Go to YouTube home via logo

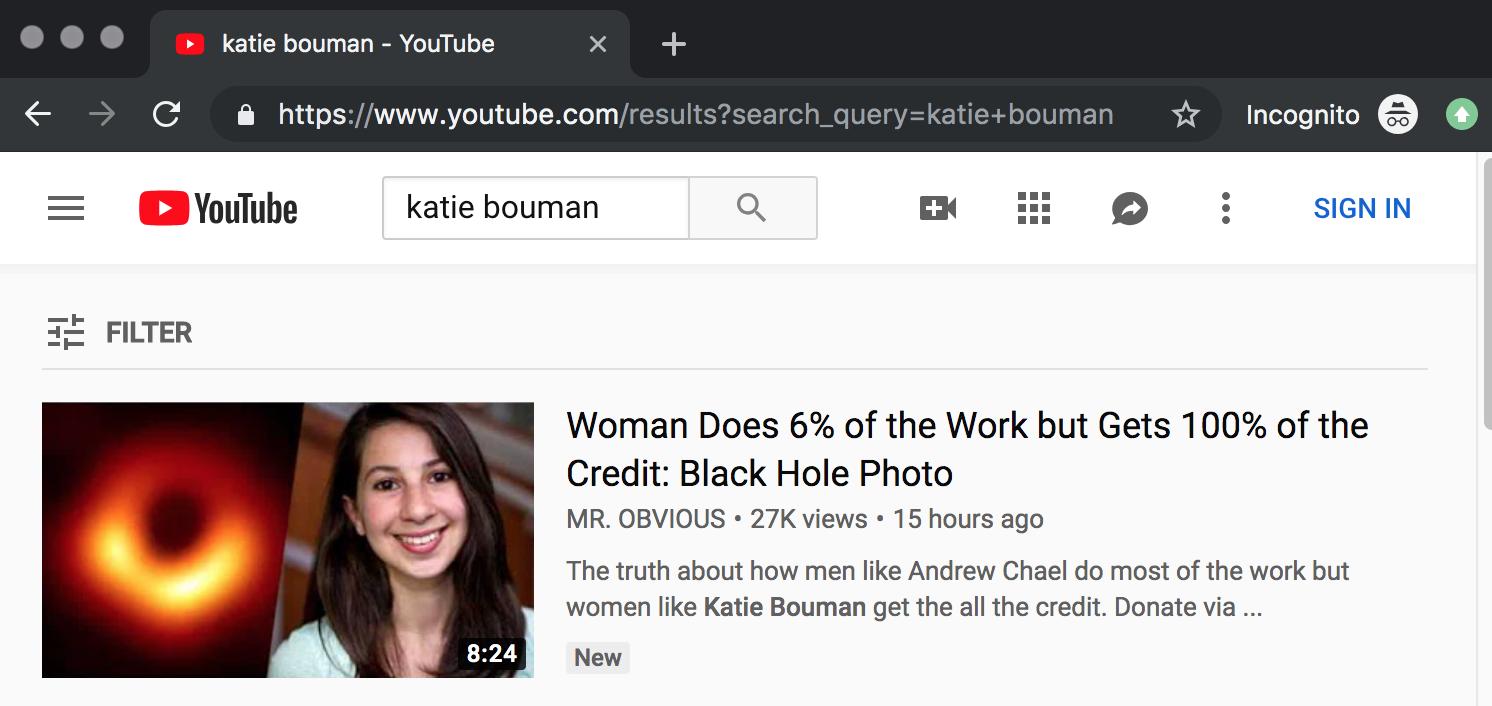tap(218, 208)
